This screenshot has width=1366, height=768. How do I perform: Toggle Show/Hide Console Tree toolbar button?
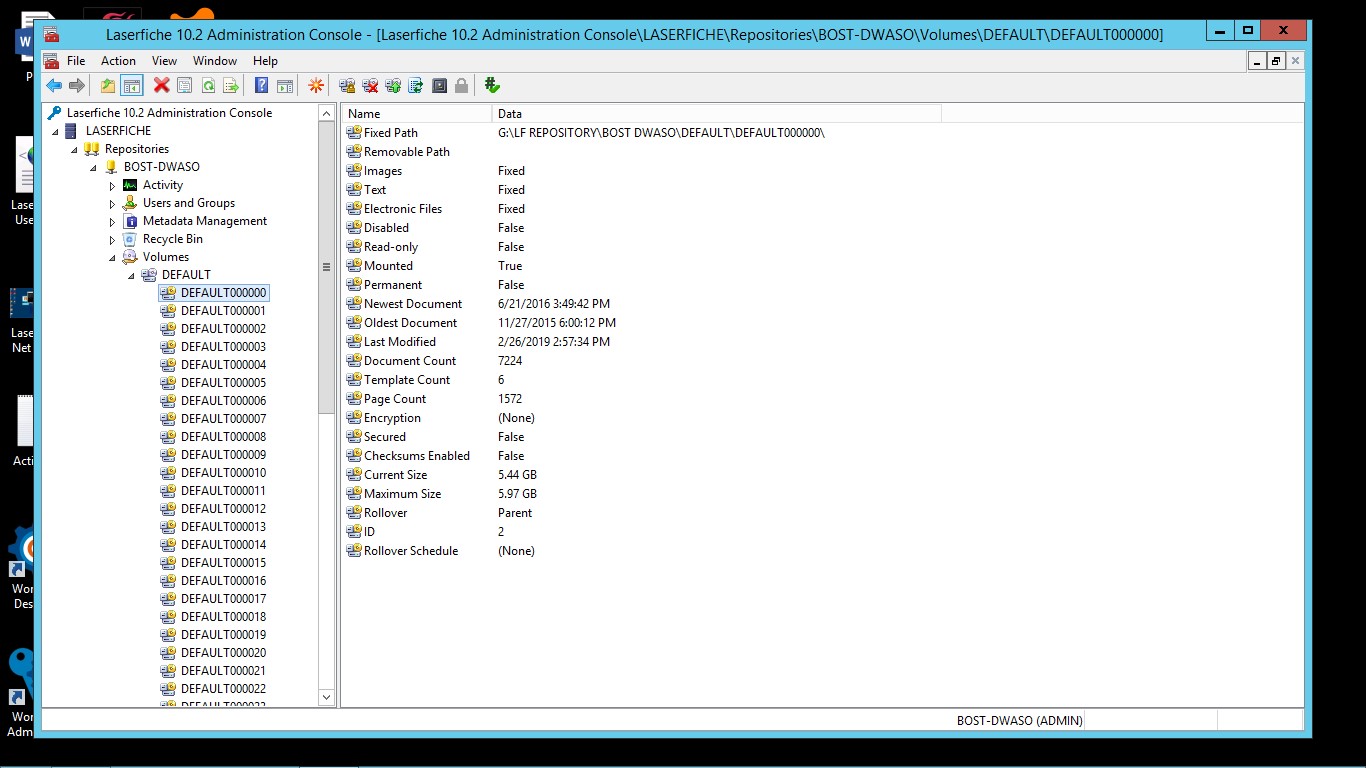click(131, 86)
